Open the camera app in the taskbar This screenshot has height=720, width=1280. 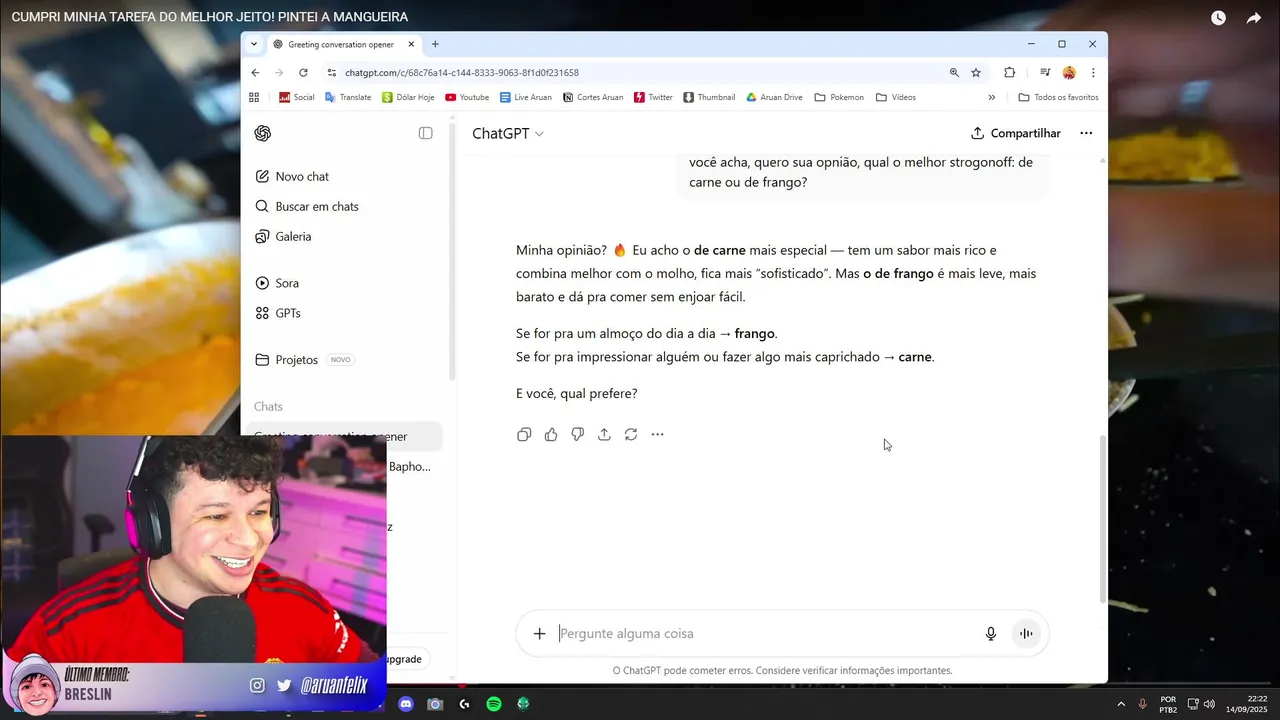click(435, 704)
